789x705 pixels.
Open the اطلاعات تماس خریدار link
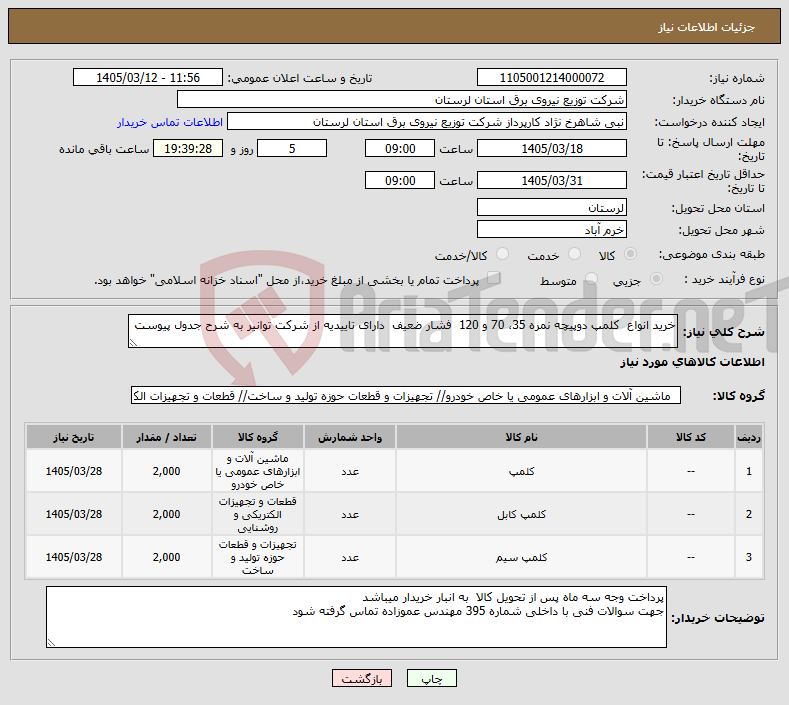pos(170,122)
